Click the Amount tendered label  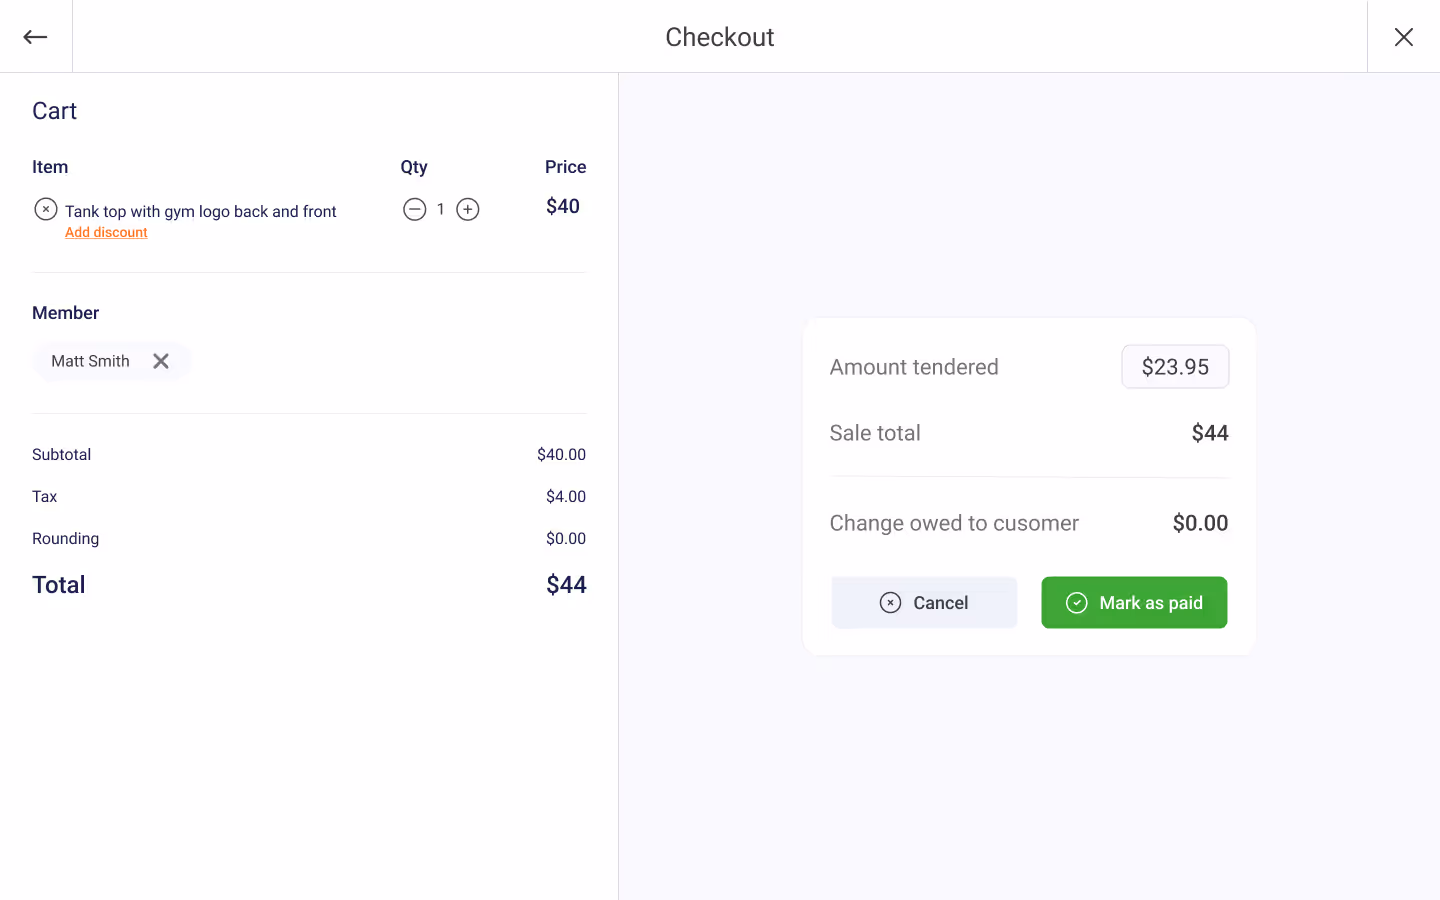(914, 367)
